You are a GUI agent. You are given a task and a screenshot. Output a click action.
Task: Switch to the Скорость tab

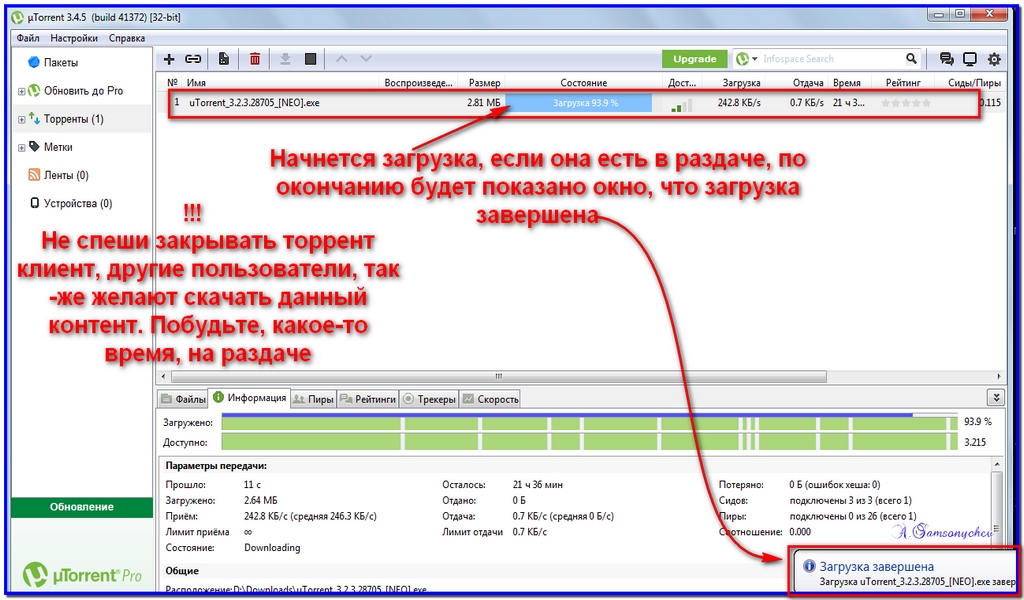click(x=490, y=399)
